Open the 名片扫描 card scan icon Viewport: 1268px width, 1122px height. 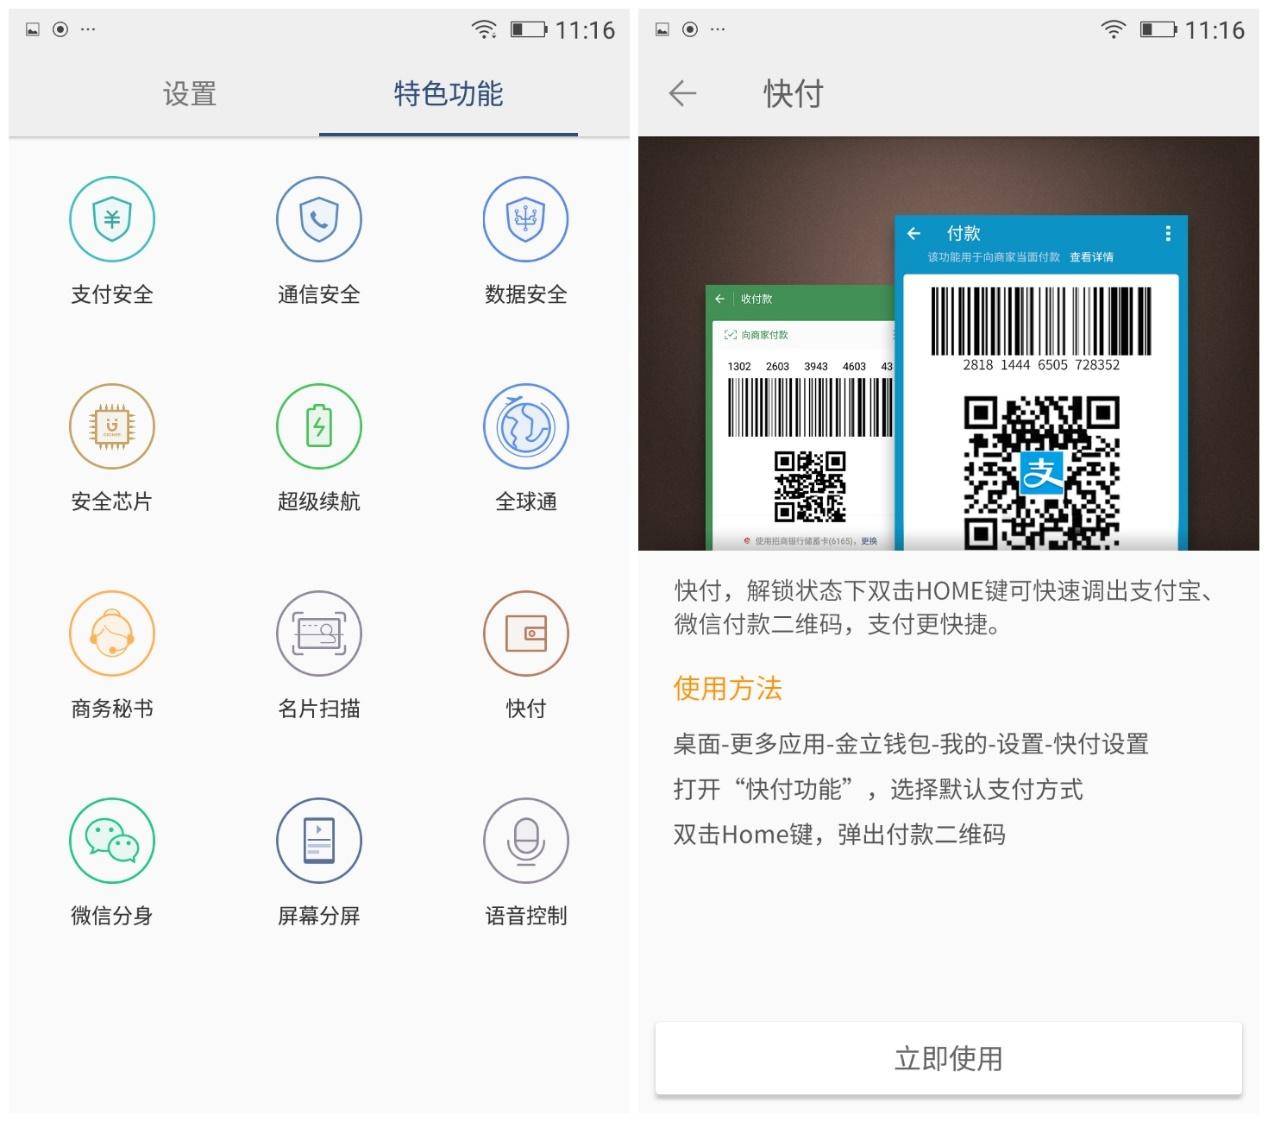click(x=319, y=633)
